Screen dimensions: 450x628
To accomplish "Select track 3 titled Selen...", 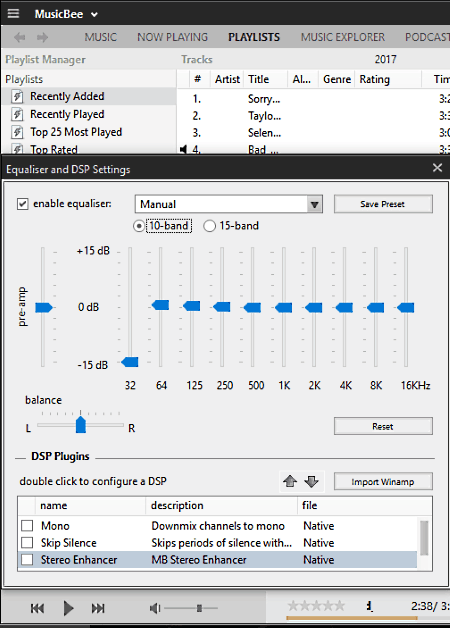I will 264,133.
